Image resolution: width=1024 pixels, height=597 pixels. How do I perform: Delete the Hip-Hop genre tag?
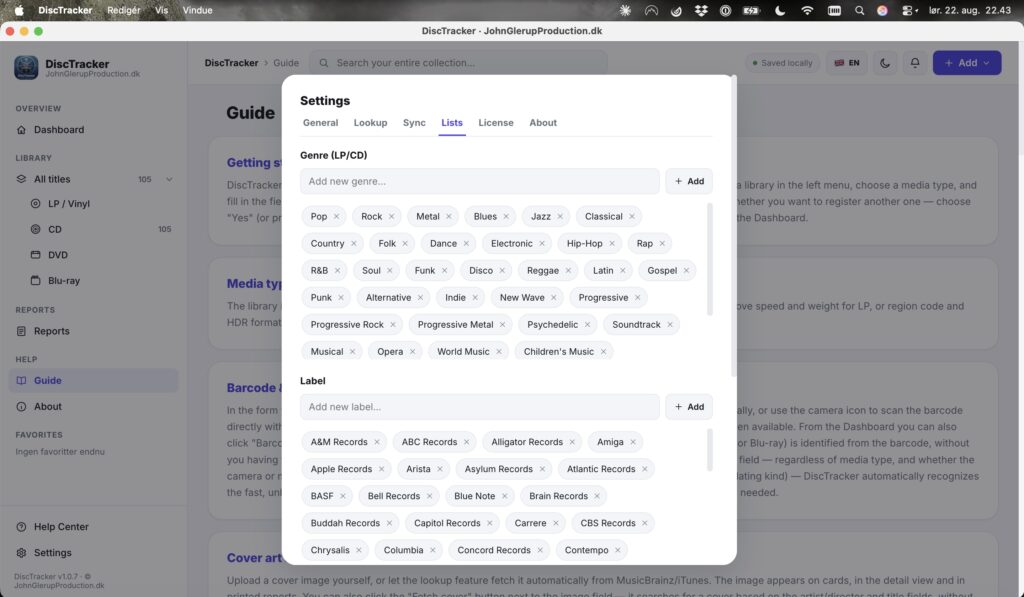point(612,244)
